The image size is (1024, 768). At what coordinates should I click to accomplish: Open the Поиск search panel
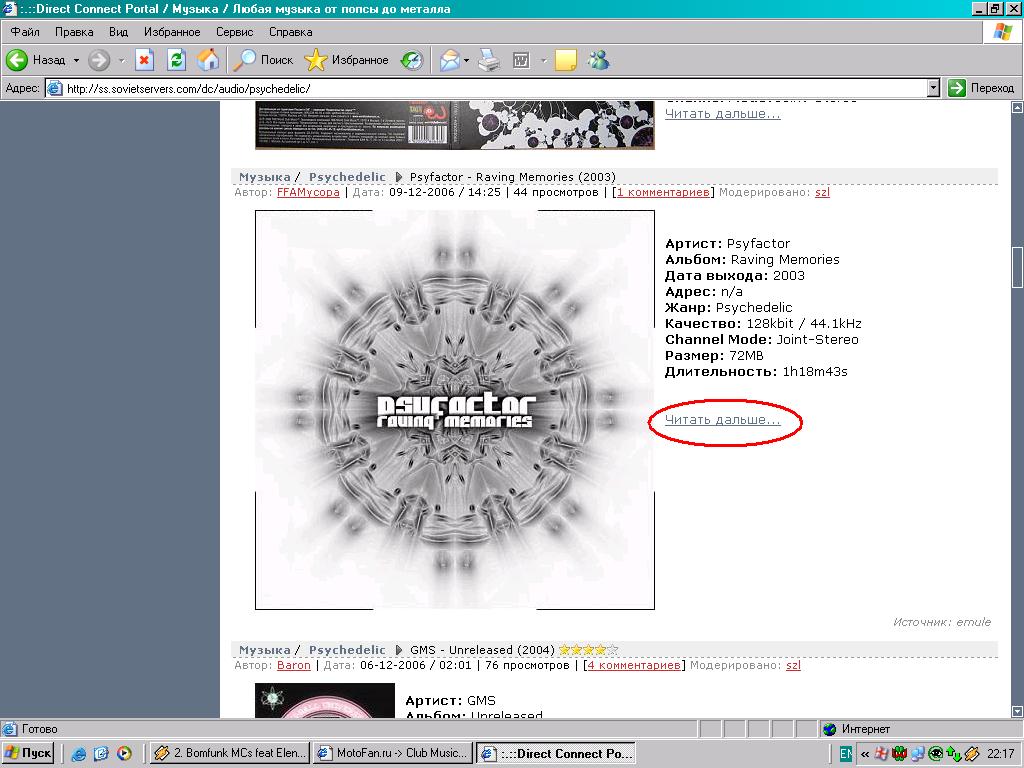(264, 60)
